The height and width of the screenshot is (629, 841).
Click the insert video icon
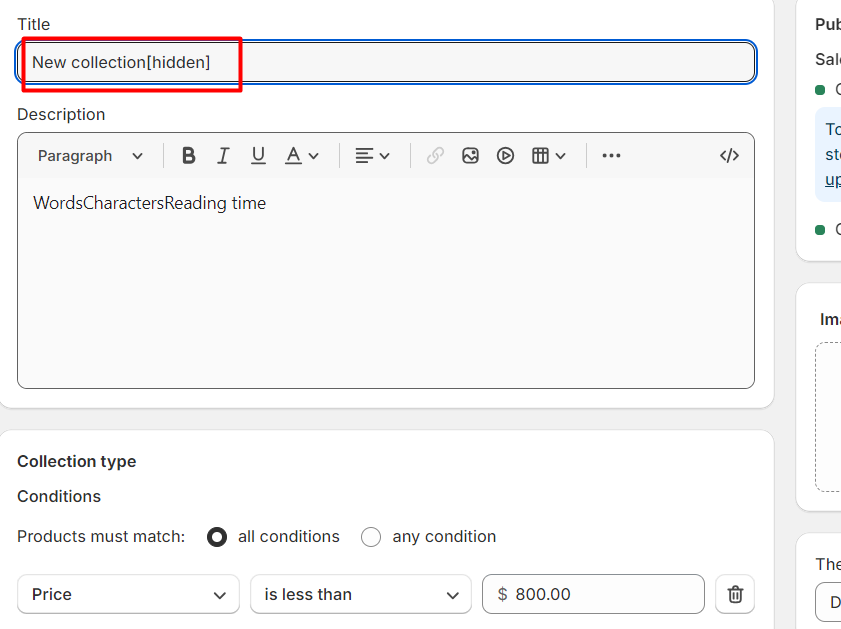[505, 156]
